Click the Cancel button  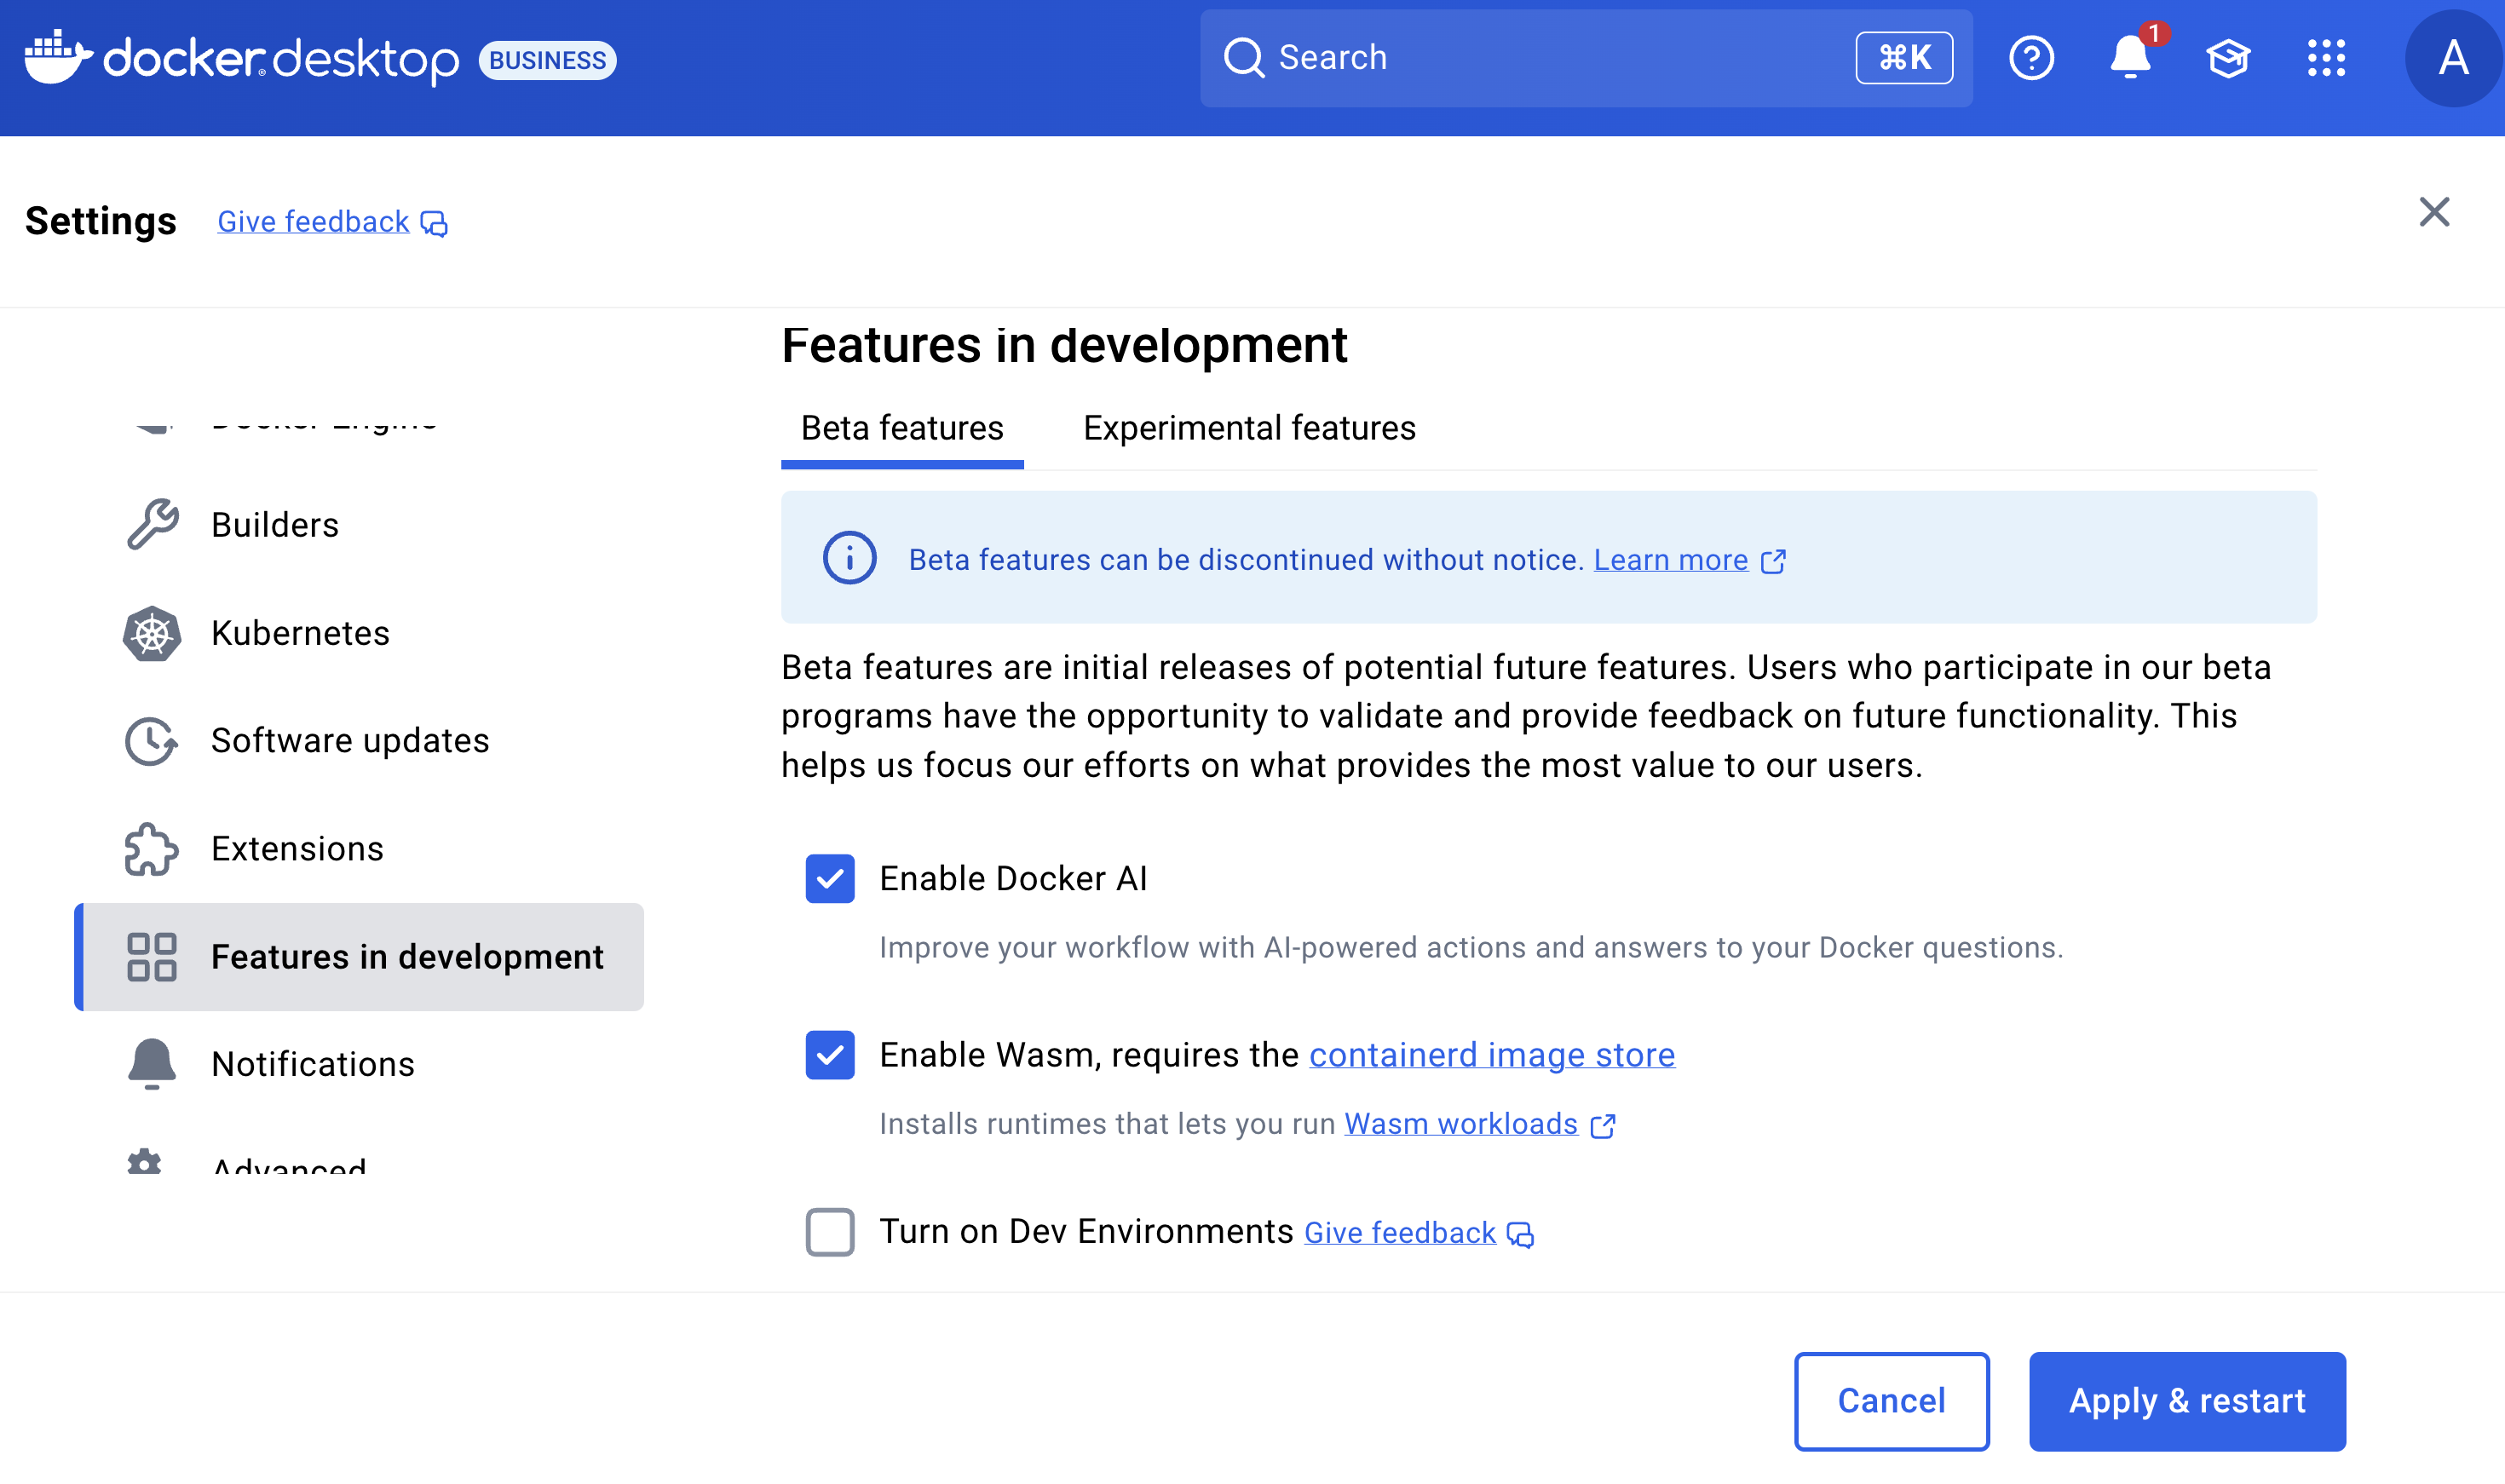[x=1891, y=1401]
